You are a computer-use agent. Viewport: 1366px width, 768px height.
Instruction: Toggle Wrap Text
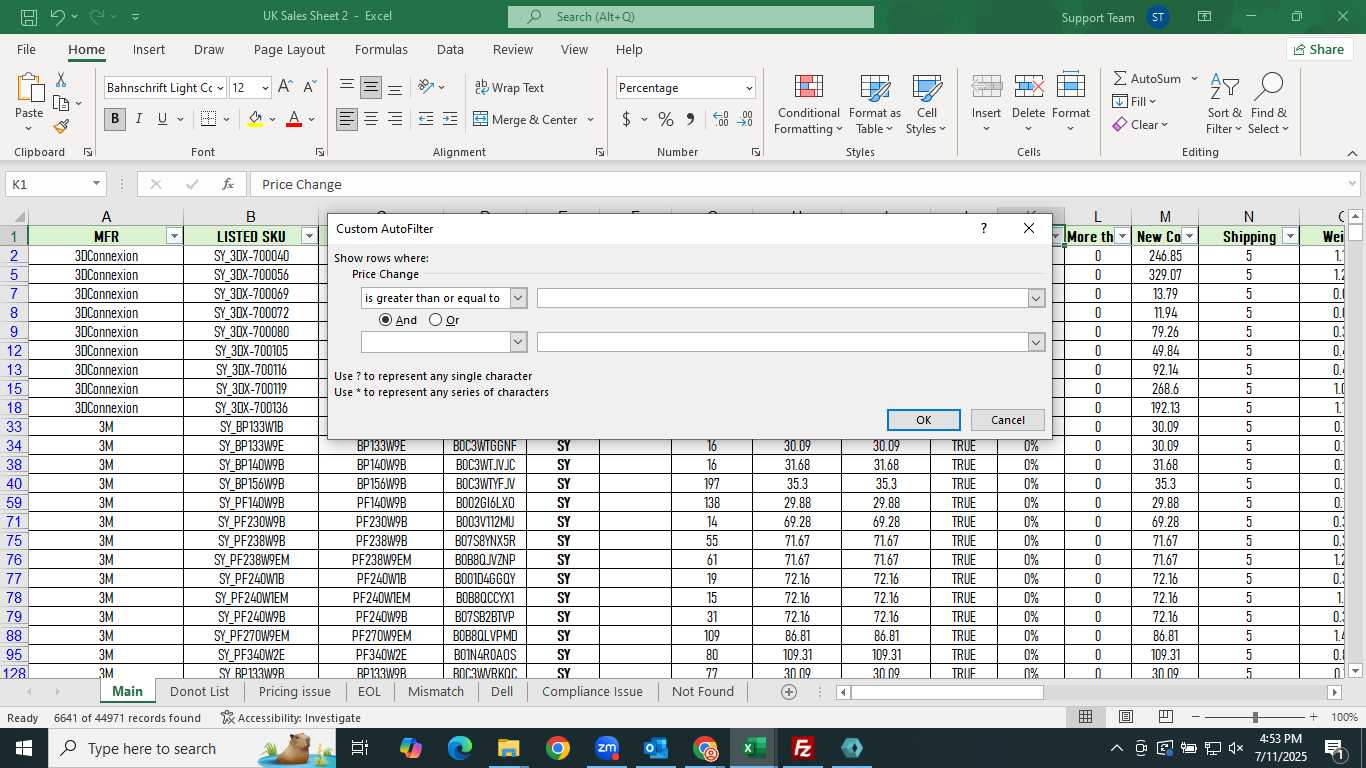509,87
